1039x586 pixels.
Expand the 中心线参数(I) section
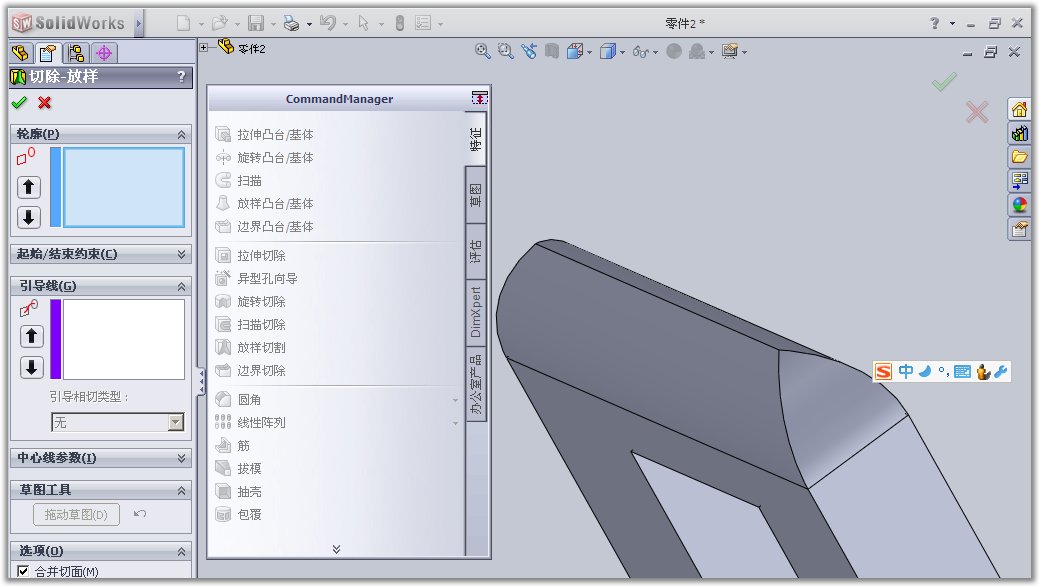coord(182,458)
